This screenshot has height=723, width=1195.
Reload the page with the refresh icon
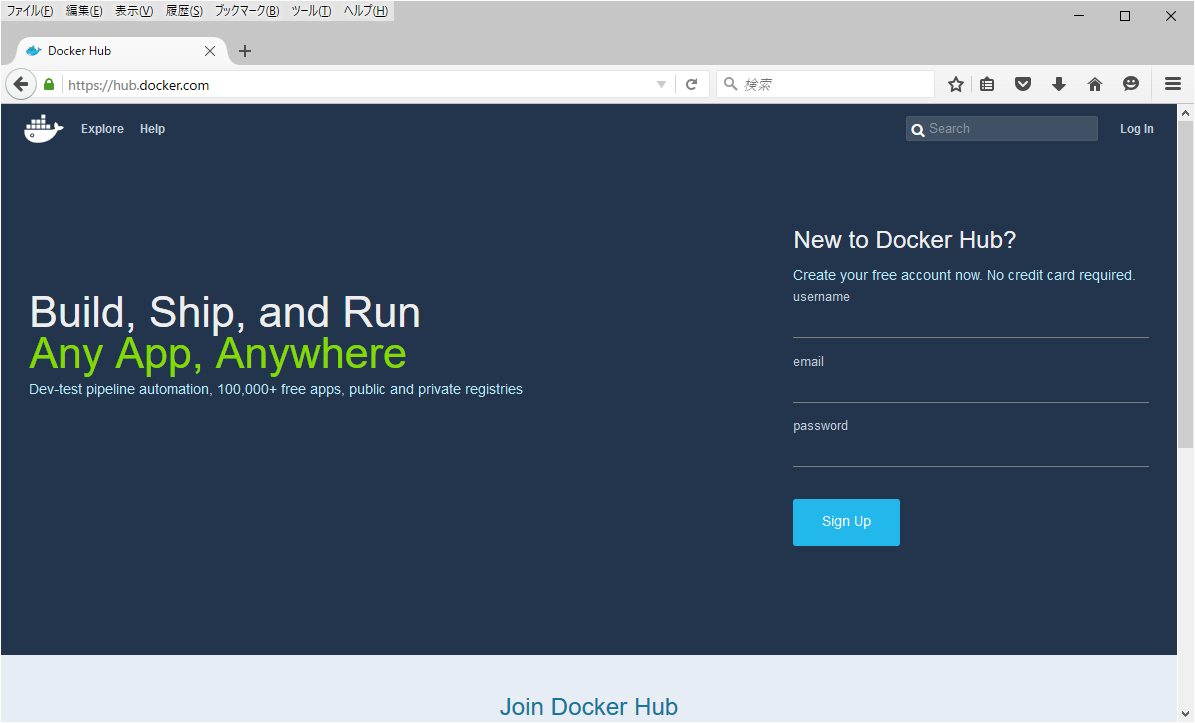coord(691,85)
